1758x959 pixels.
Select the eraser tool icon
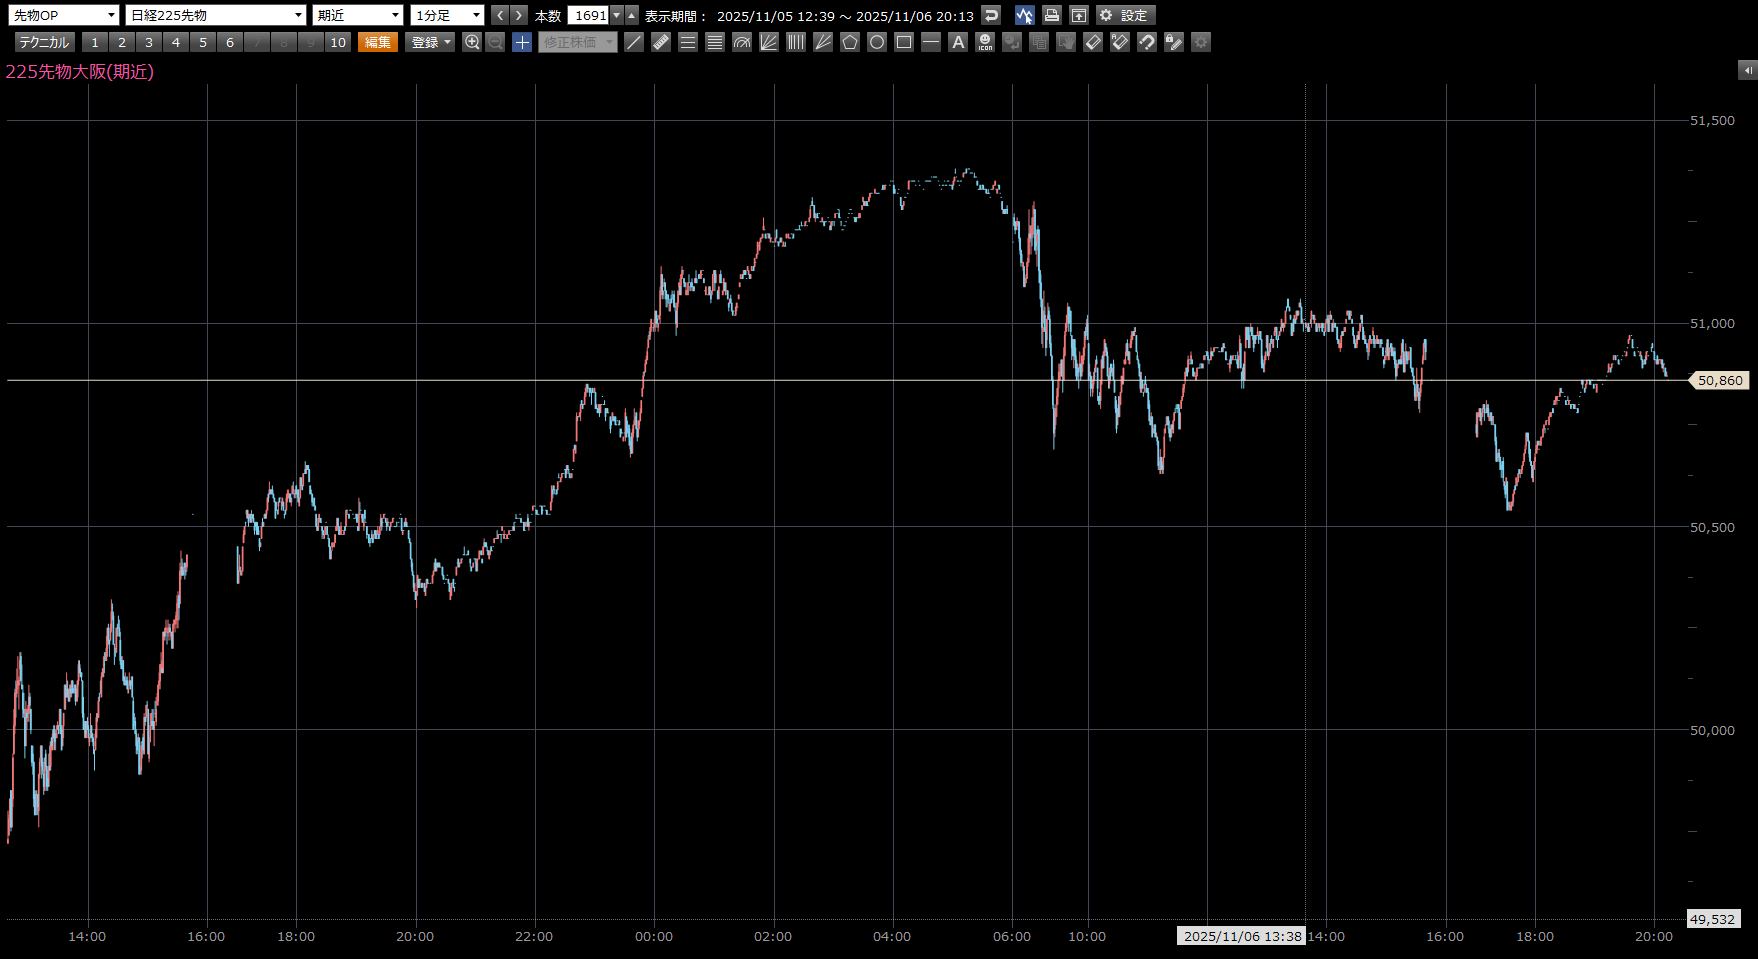click(1093, 42)
